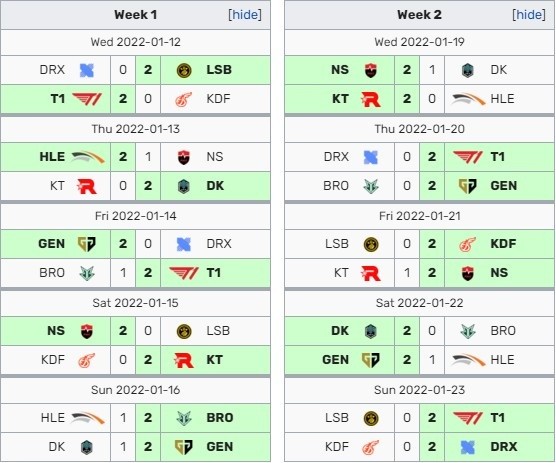This screenshot has height=463, width=556.
Task: Click the GEN logo in the BRO vs GEN match
Action: [x=468, y=186]
